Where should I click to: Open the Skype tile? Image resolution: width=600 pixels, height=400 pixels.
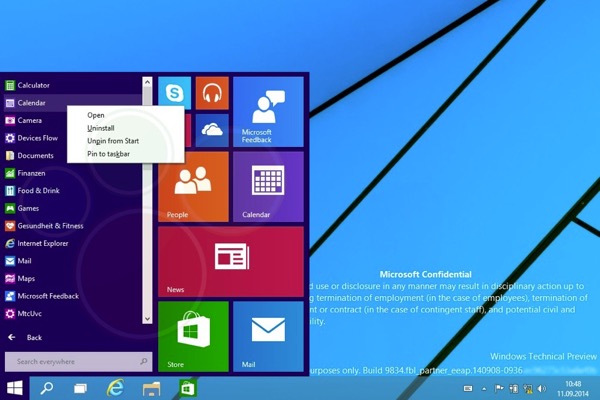(x=174, y=93)
